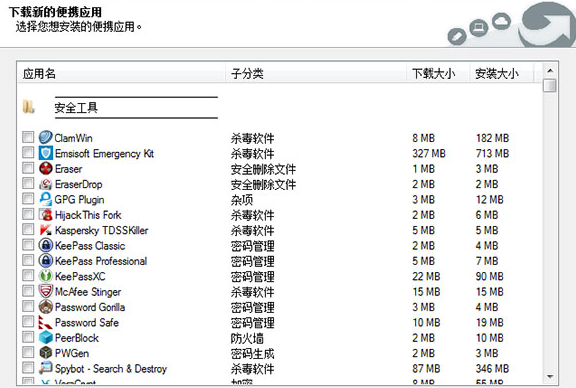Click the KeePassXC icon
This screenshot has width=576, height=388.
pyautogui.click(x=46, y=276)
